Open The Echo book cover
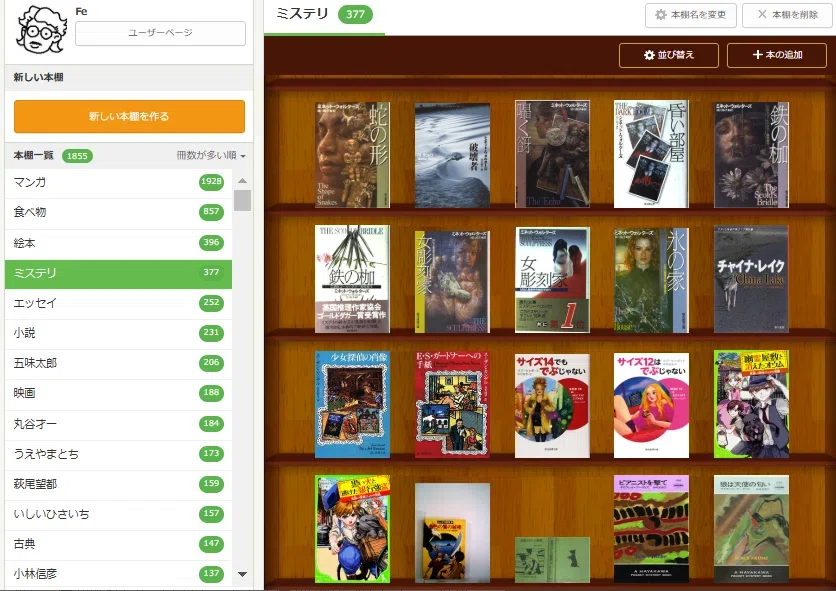 click(552, 154)
